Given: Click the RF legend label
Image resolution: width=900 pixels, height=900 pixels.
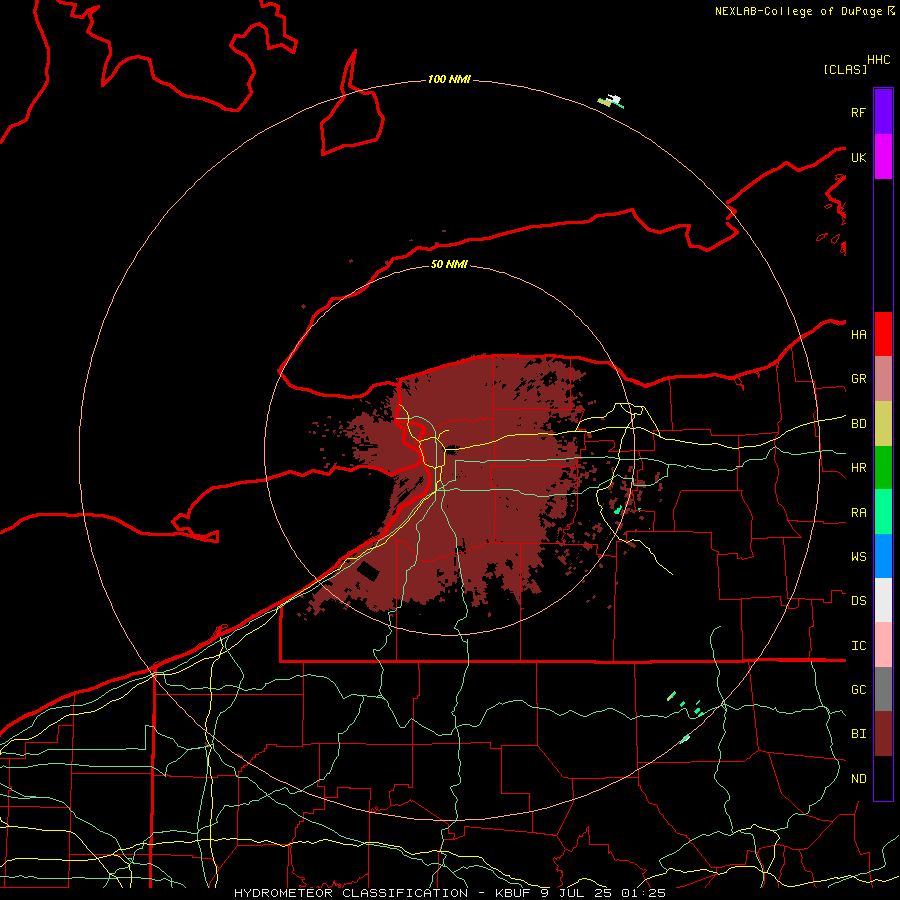Looking at the screenshot, I should [858, 112].
